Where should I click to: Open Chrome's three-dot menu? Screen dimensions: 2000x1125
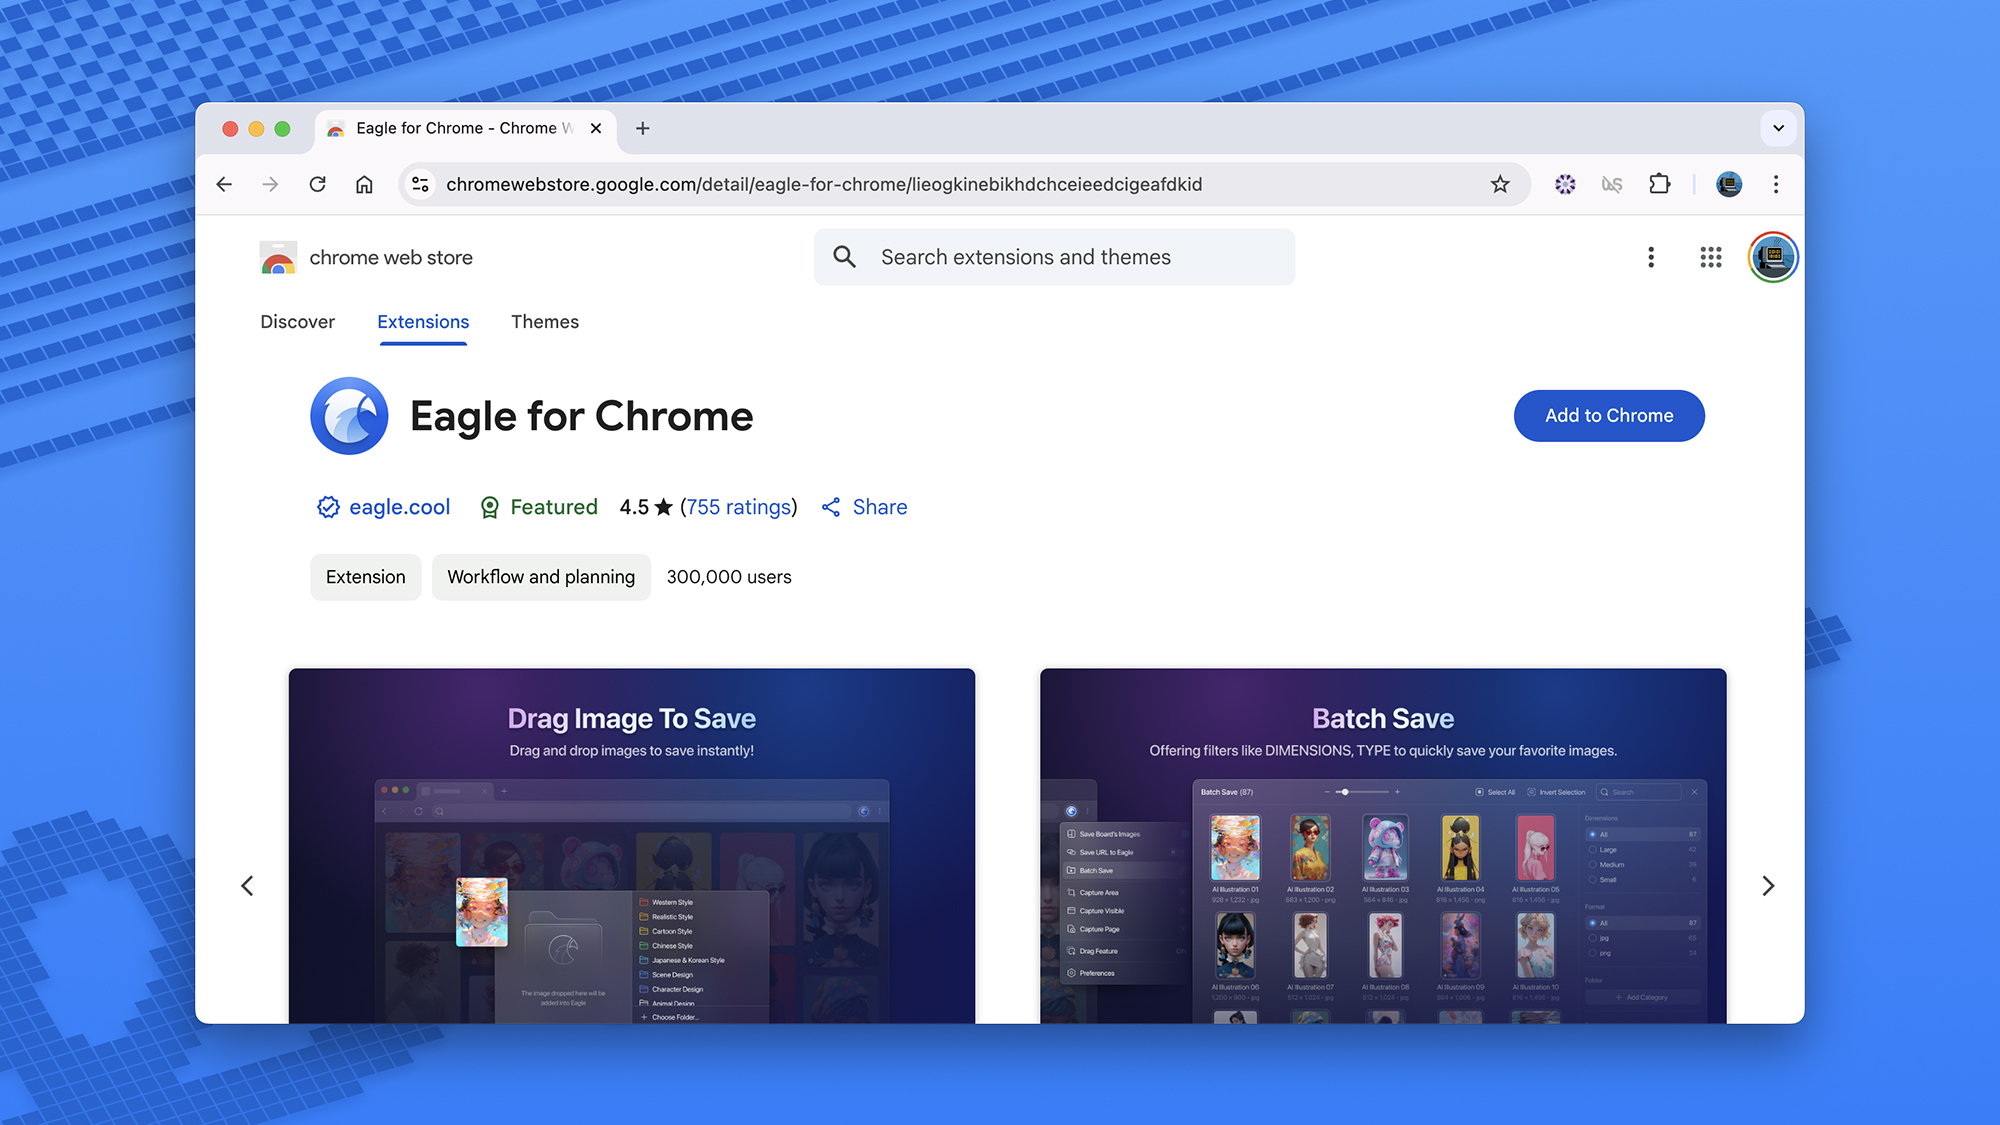tap(1776, 184)
